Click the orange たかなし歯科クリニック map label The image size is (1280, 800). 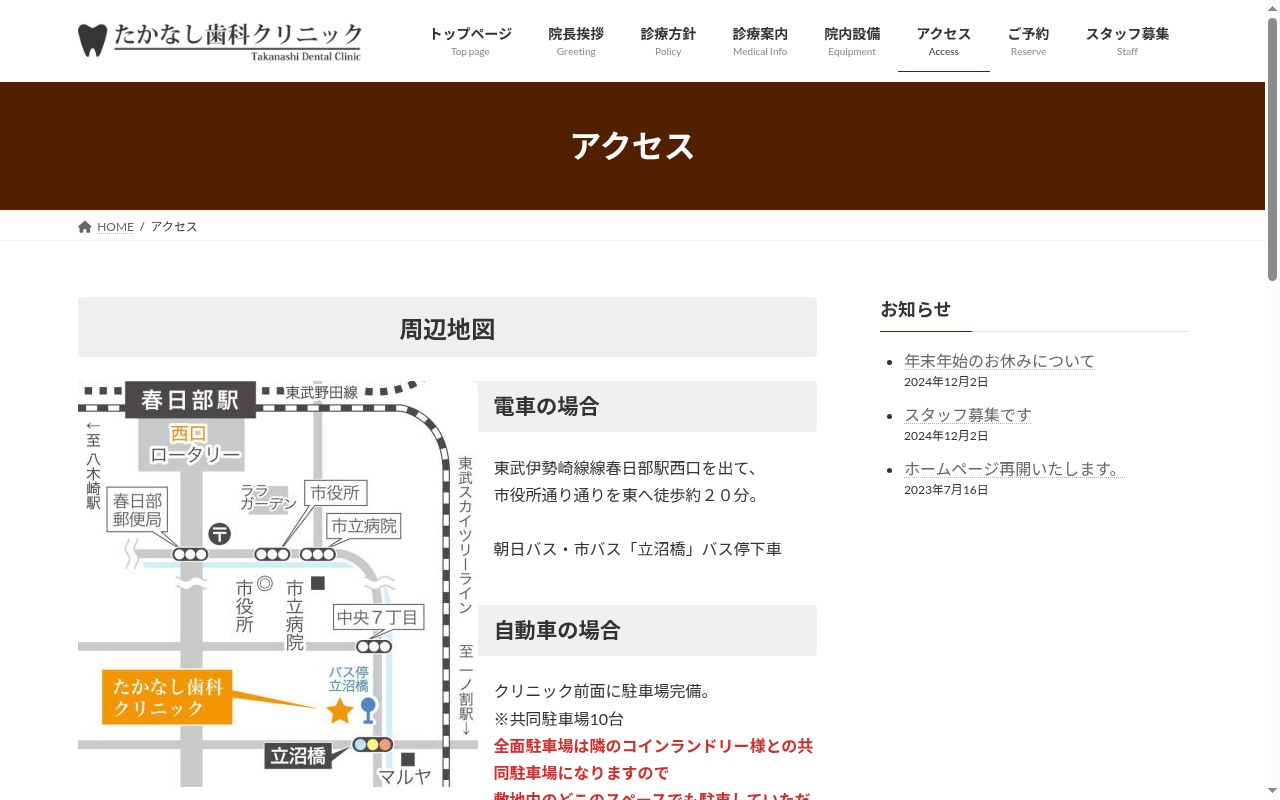coord(167,697)
